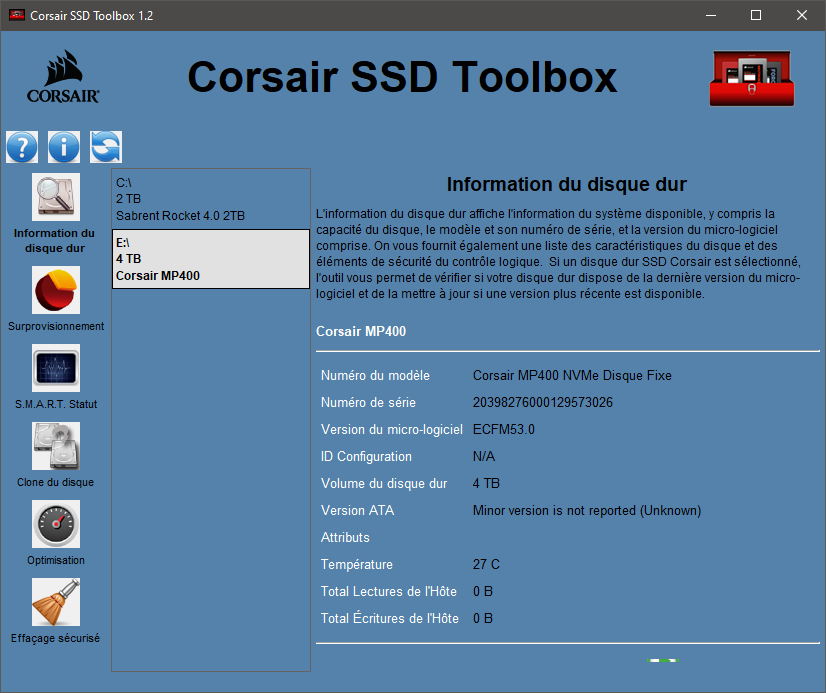The height and width of the screenshot is (693, 826).
Task: Click the Version du micro-logiciel label
Action: (x=392, y=430)
